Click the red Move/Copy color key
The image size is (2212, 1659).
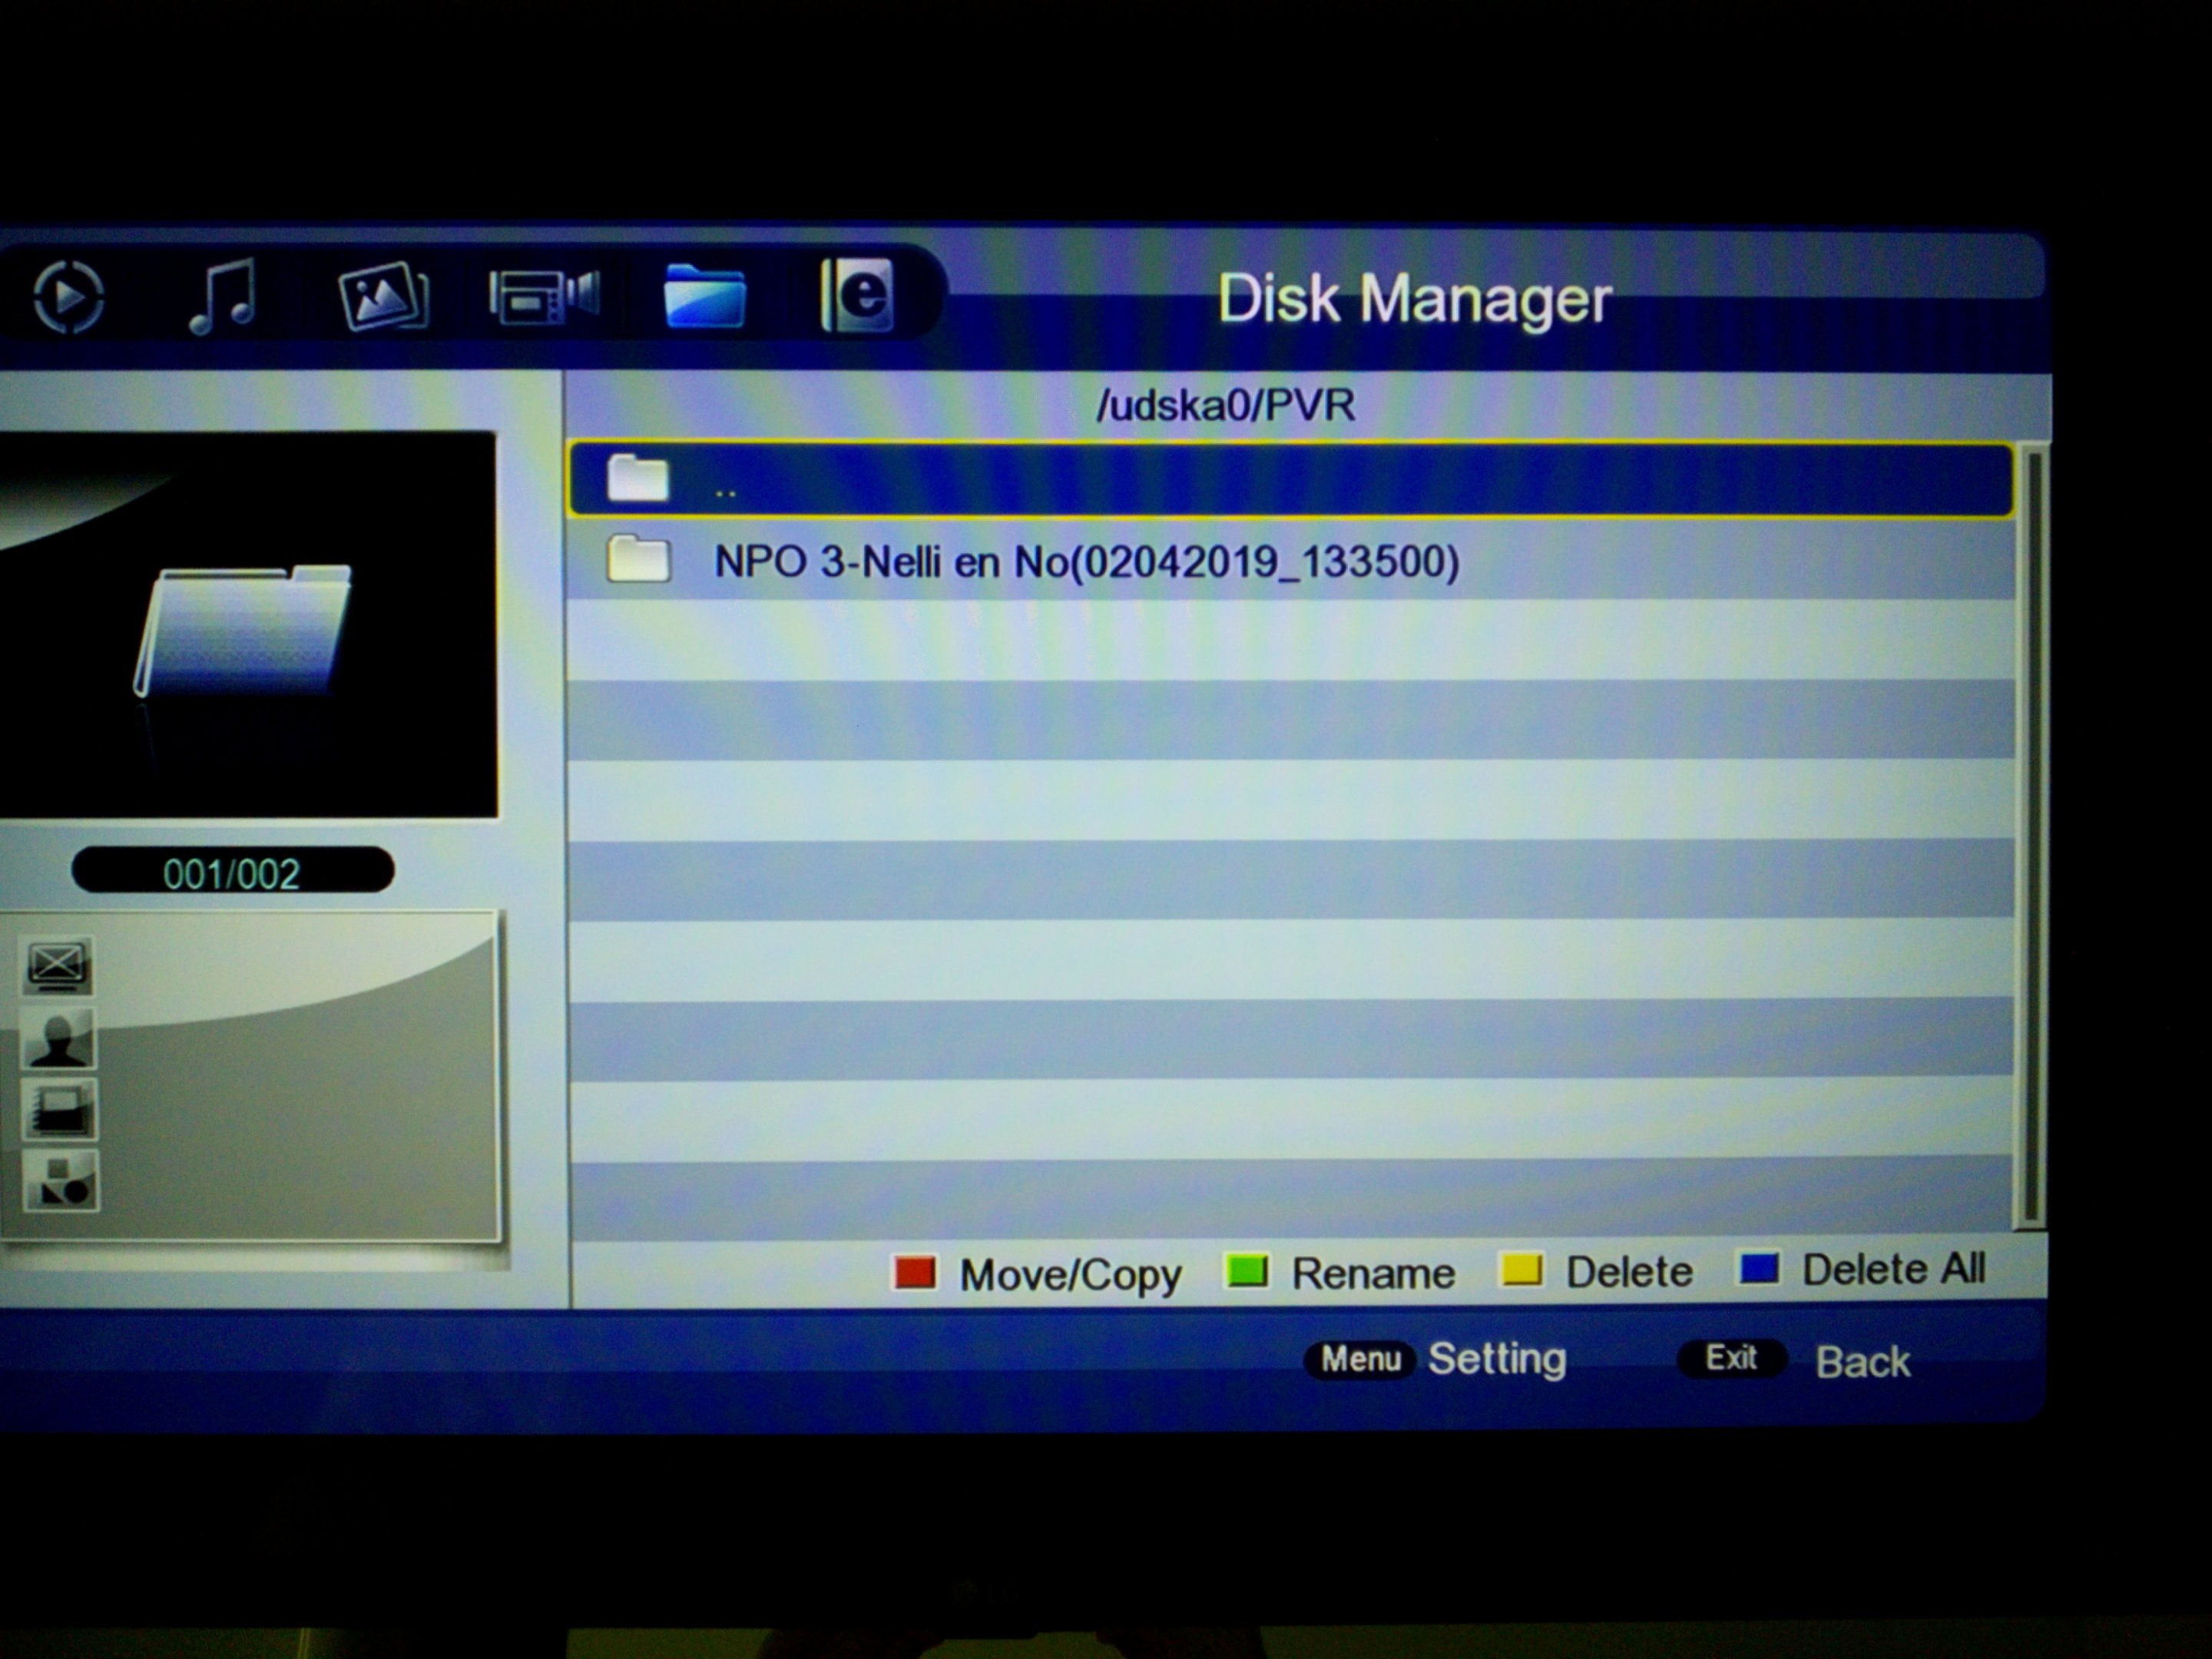pyautogui.click(x=915, y=1273)
